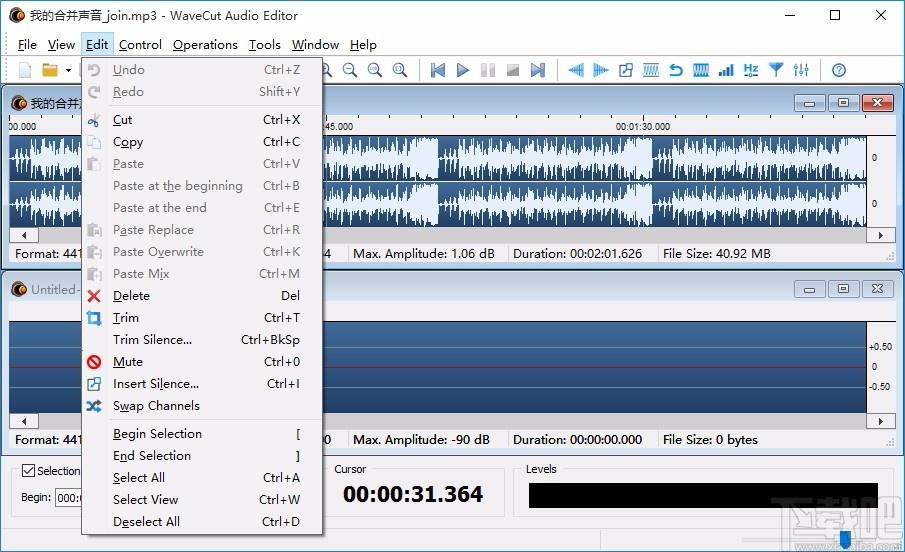Minimize the Untitled child window
This screenshot has width=905, height=552.
tap(809, 289)
